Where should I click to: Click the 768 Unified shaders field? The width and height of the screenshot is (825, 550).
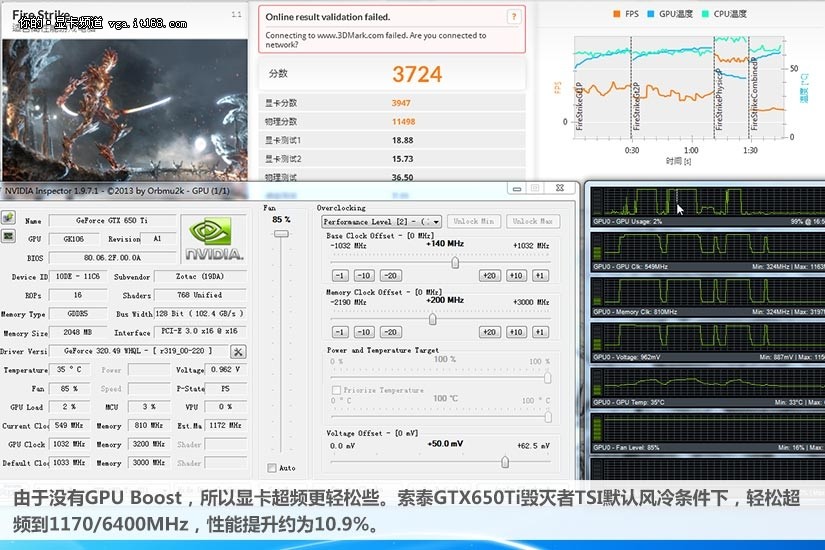200,295
